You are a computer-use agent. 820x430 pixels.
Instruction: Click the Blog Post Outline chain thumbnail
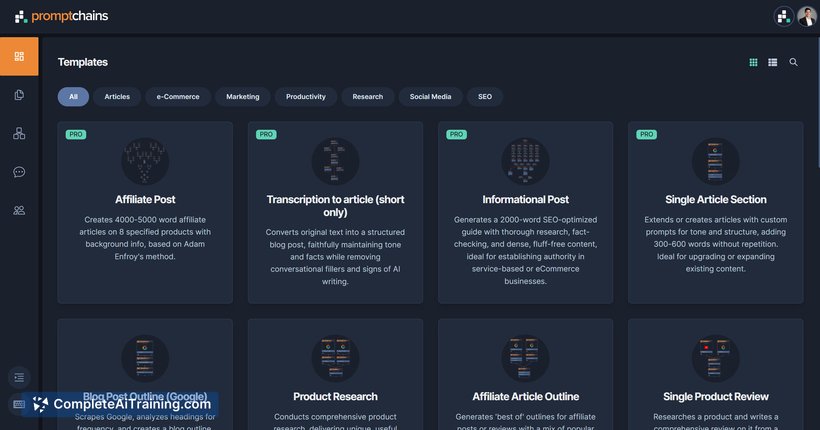[145, 358]
